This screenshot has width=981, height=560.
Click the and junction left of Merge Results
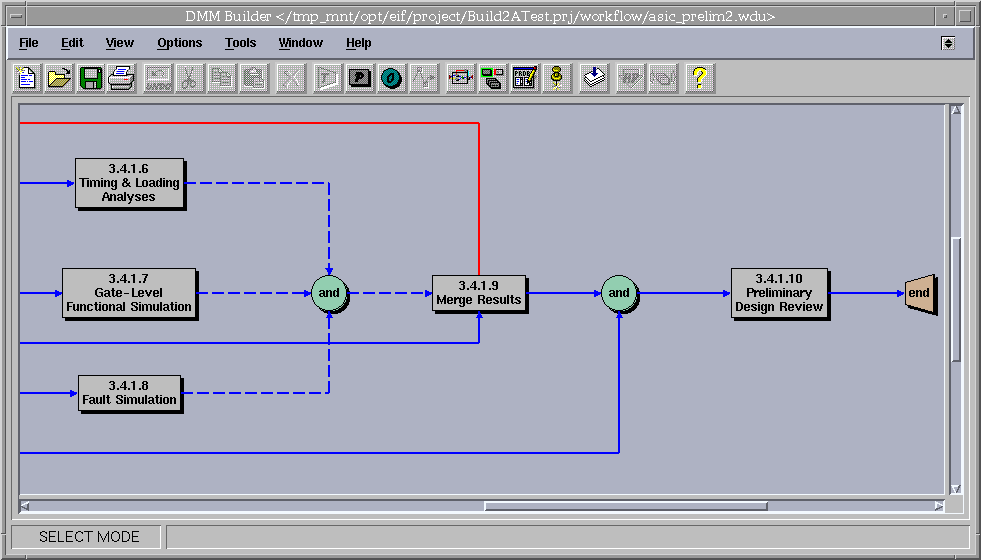pyautogui.click(x=329, y=293)
